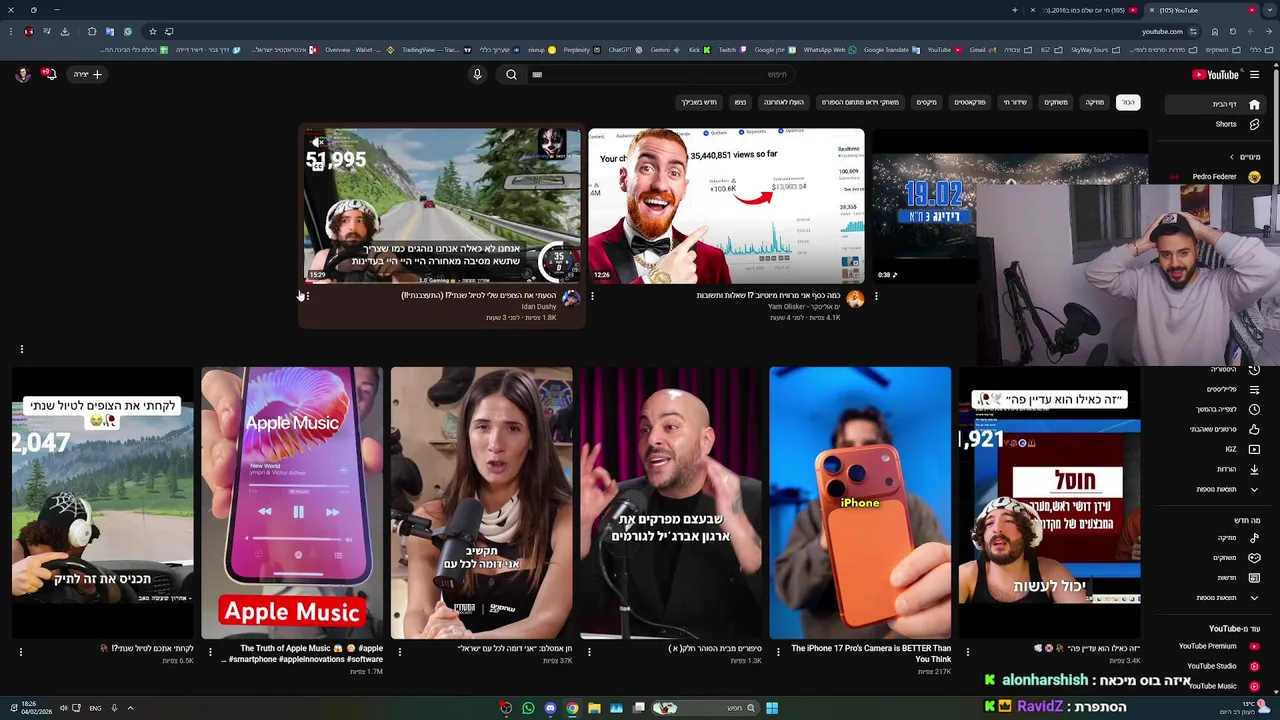Screen dimensions: 1280x720
Task: Open options menu for iPhone 17 Pro short
Action: pos(778,652)
